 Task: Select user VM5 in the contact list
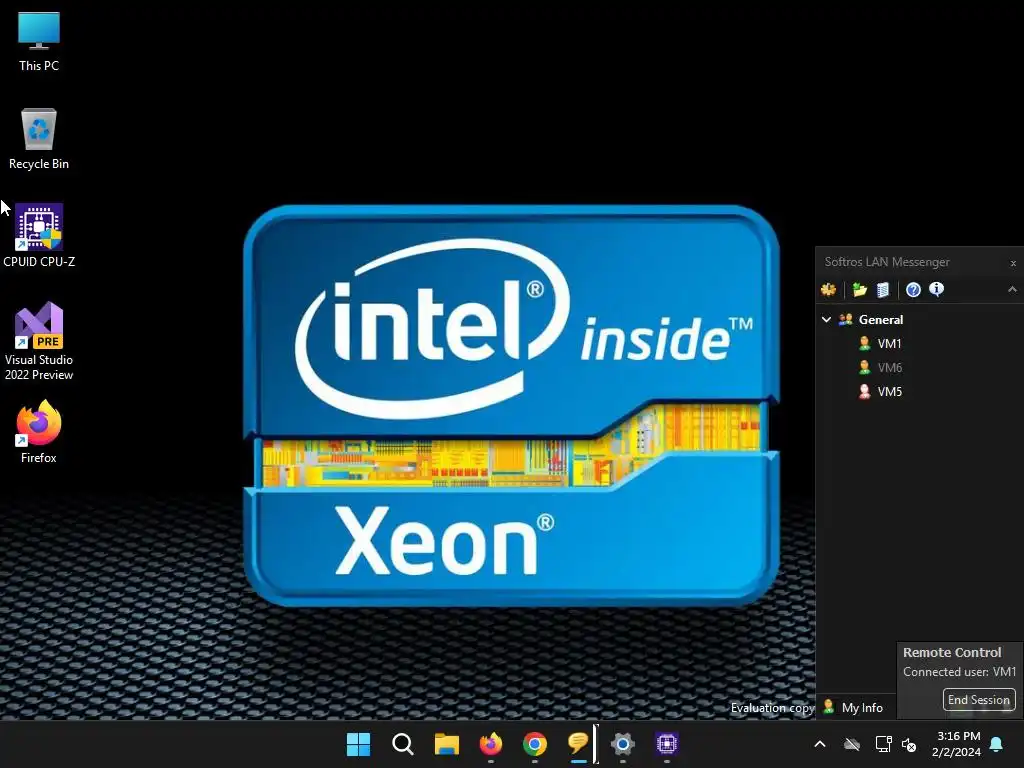[889, 392]
